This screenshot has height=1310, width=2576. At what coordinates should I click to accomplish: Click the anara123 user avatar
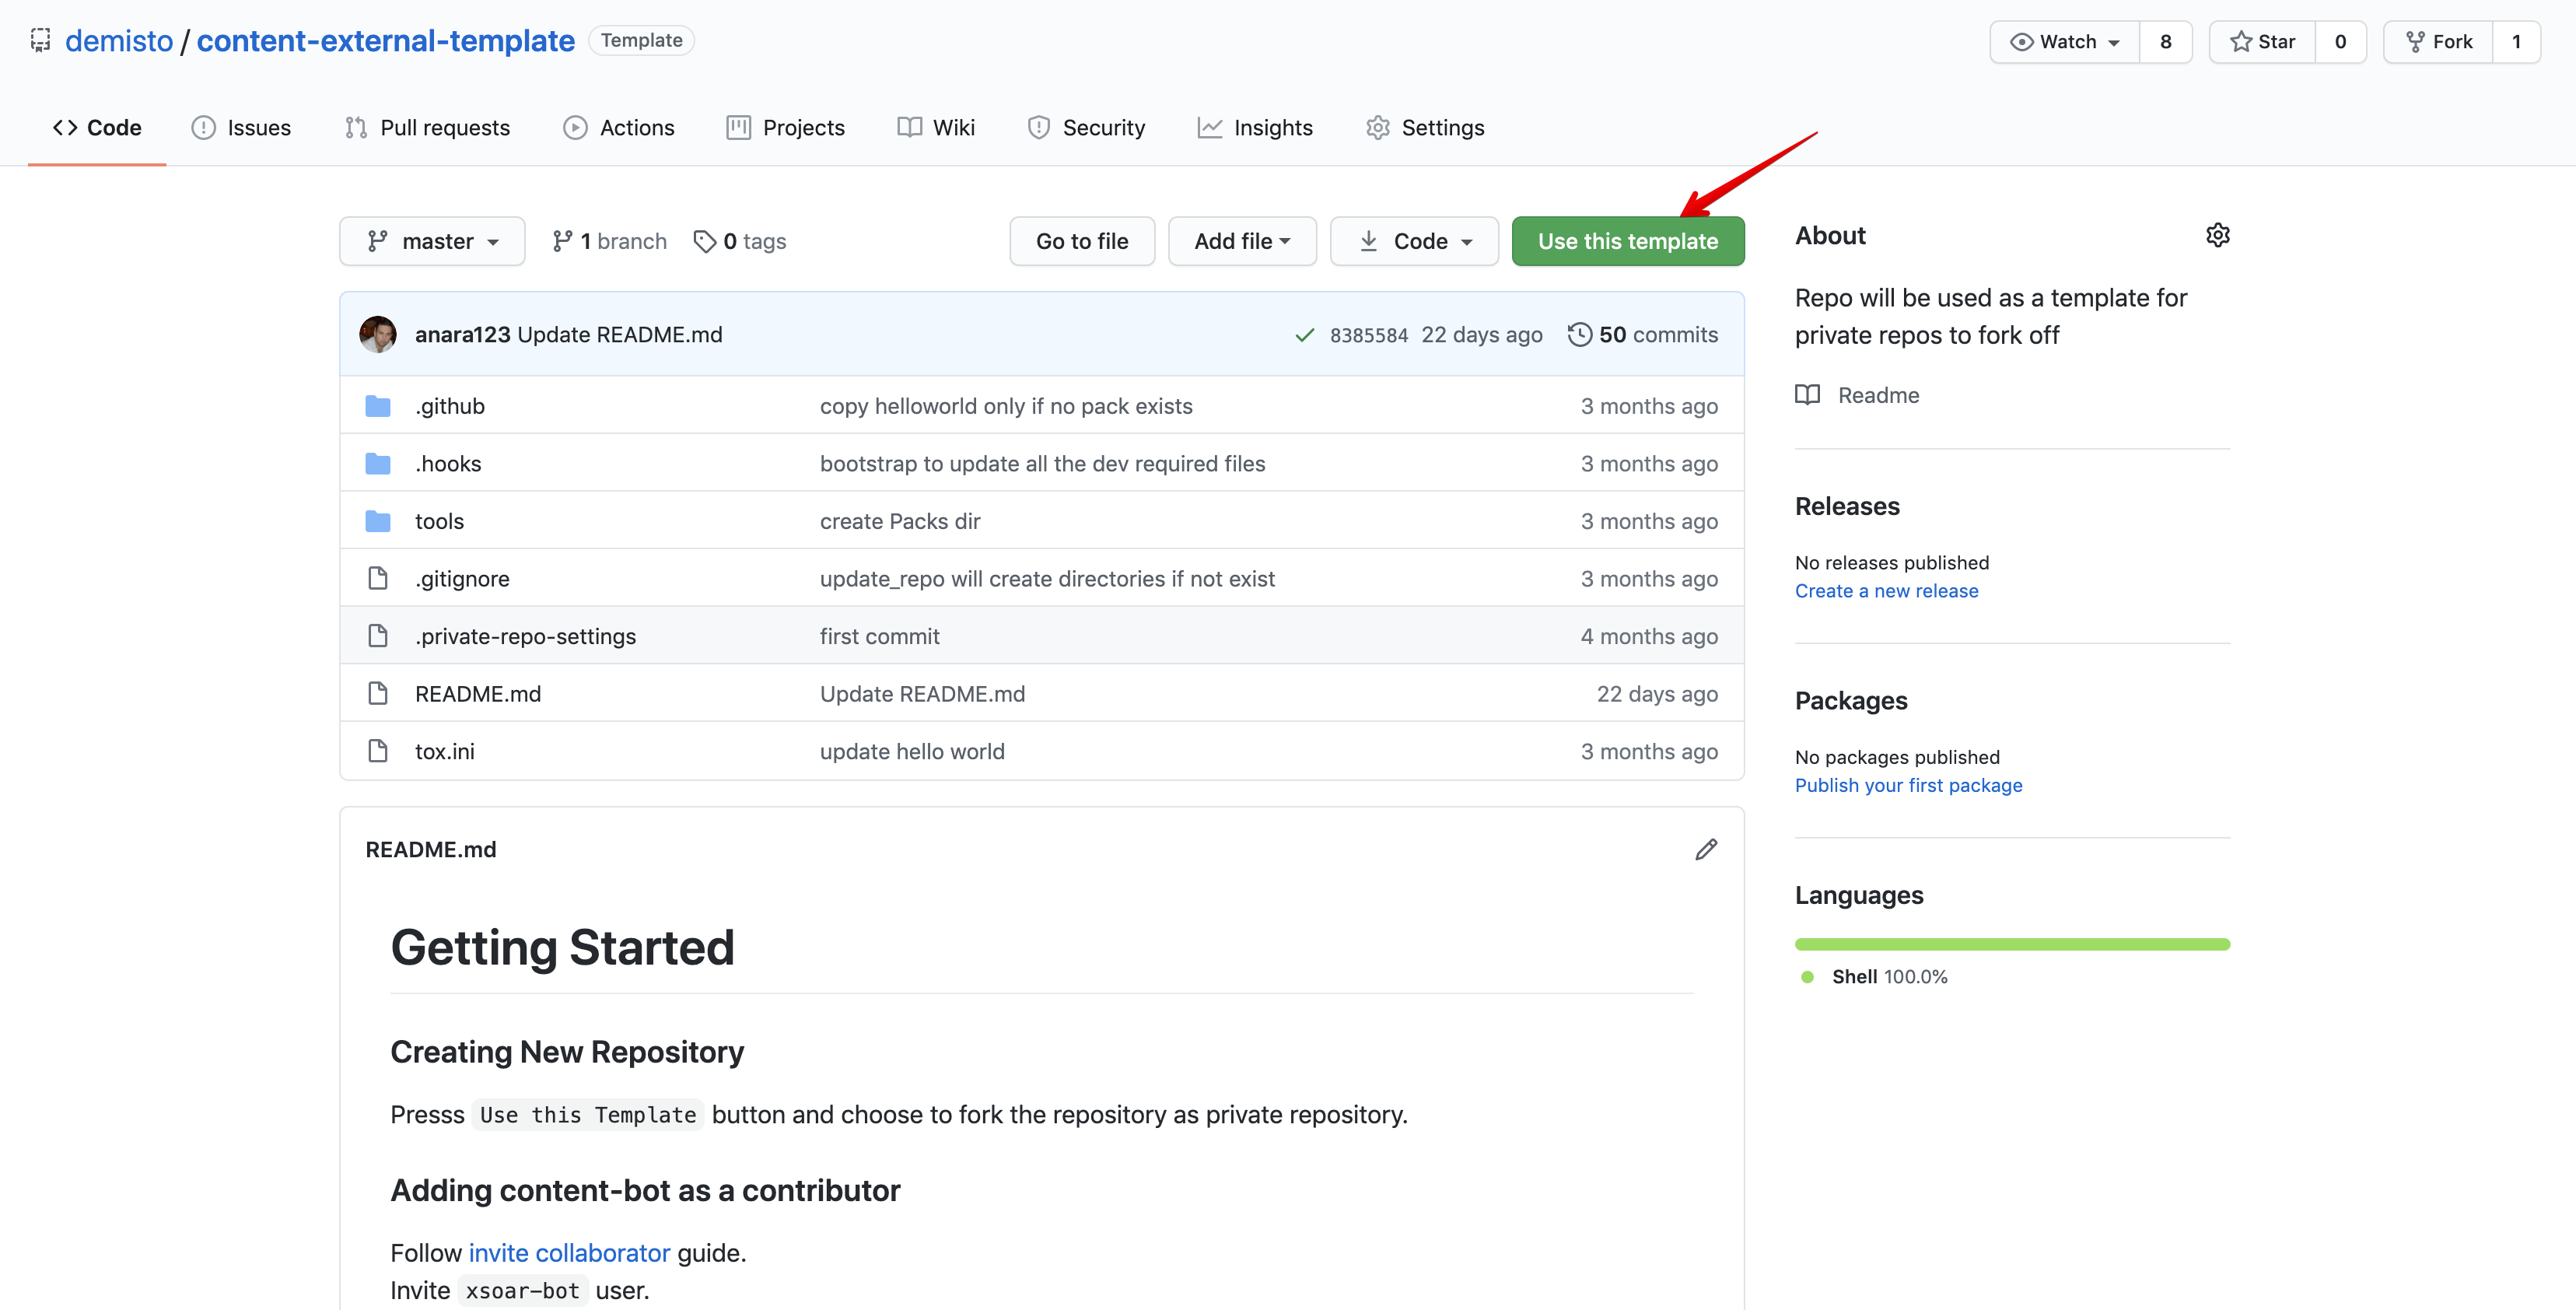pos(378,335)
